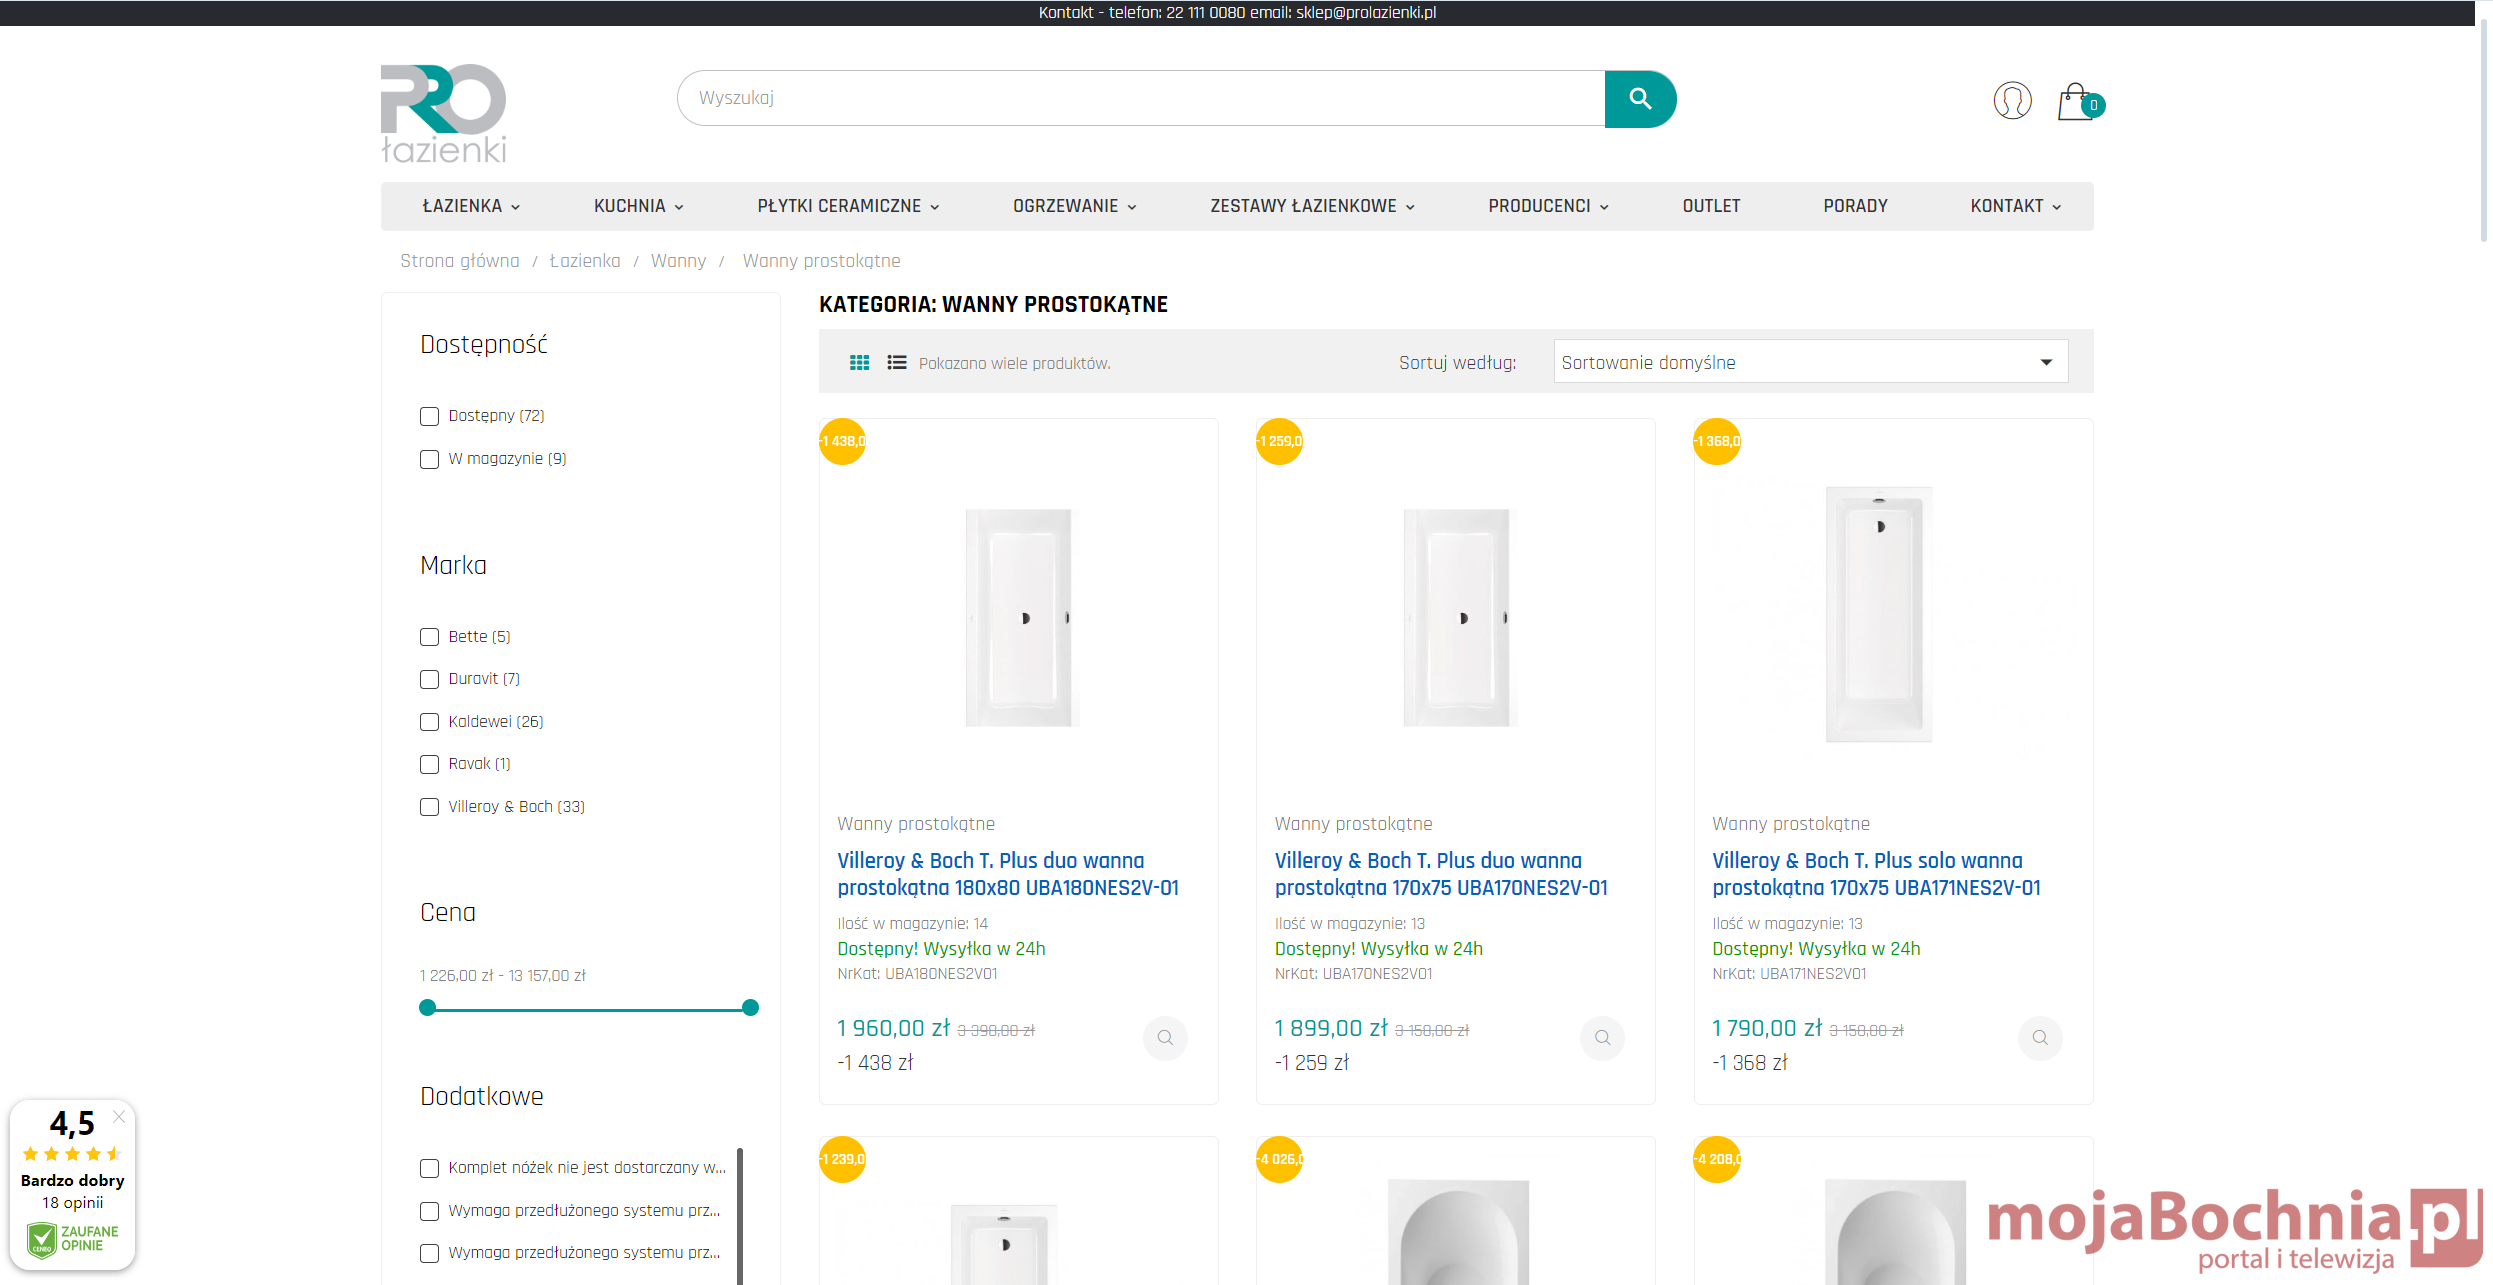Check the Dostępny availability filter
This screenshot has width=2493, height=1285.
(430, 416)
